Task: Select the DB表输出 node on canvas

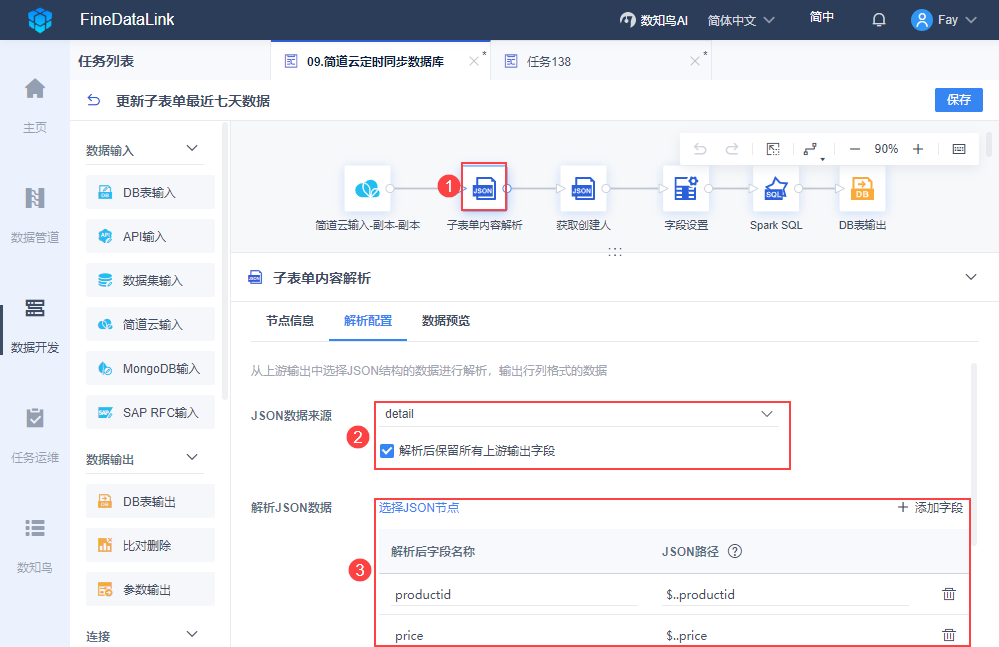Action: pyautogui.click(x=862, y=188)
